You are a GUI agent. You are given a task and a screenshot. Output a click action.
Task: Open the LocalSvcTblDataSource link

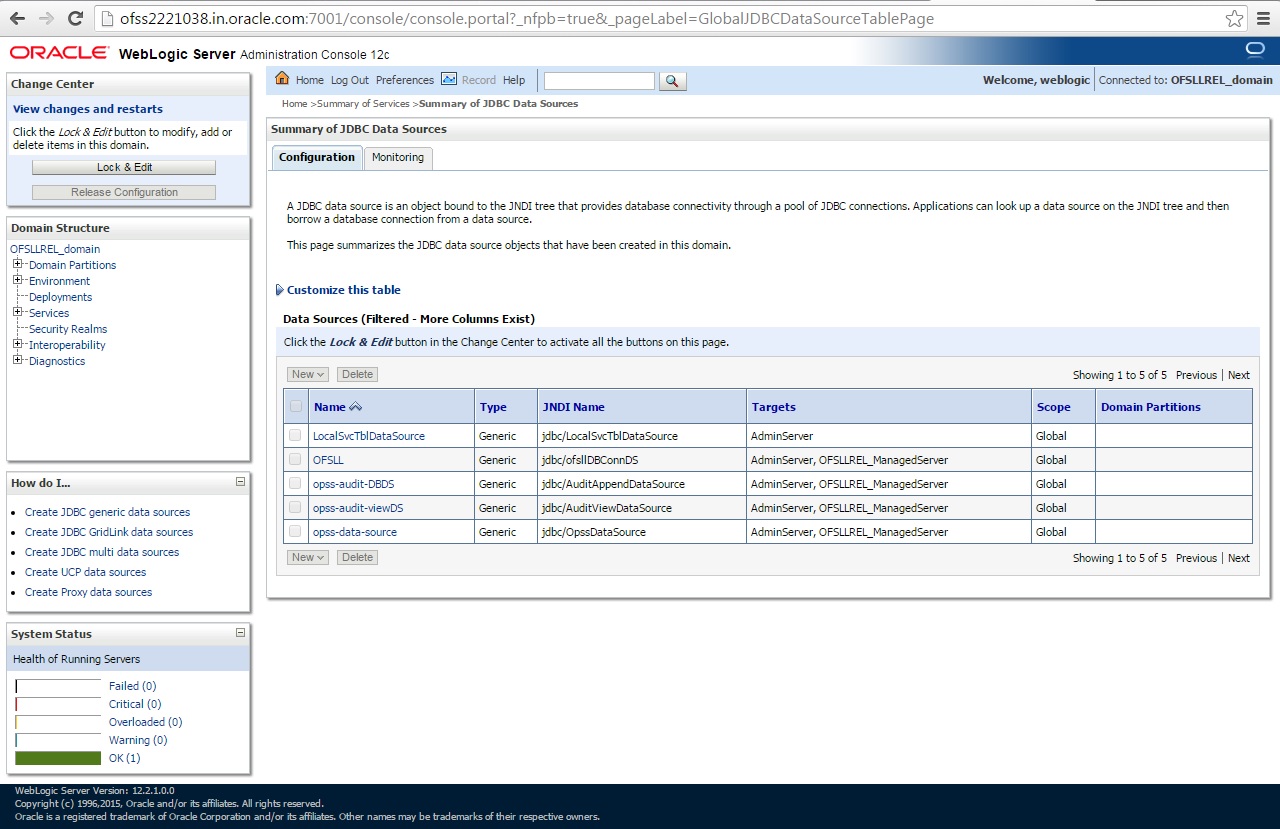pyautogui.click(x=369, y=436)
